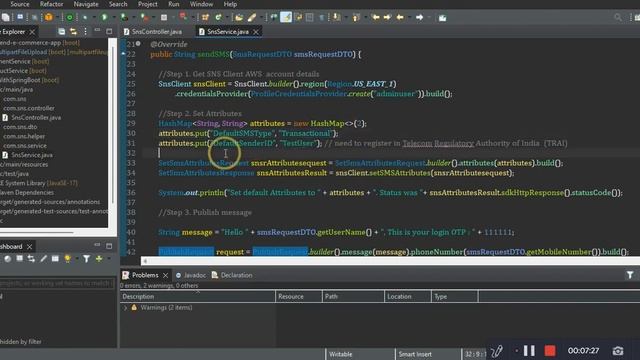Click the green Run button
This screenshot has height=360, width=640.
[x=104, y=17]
